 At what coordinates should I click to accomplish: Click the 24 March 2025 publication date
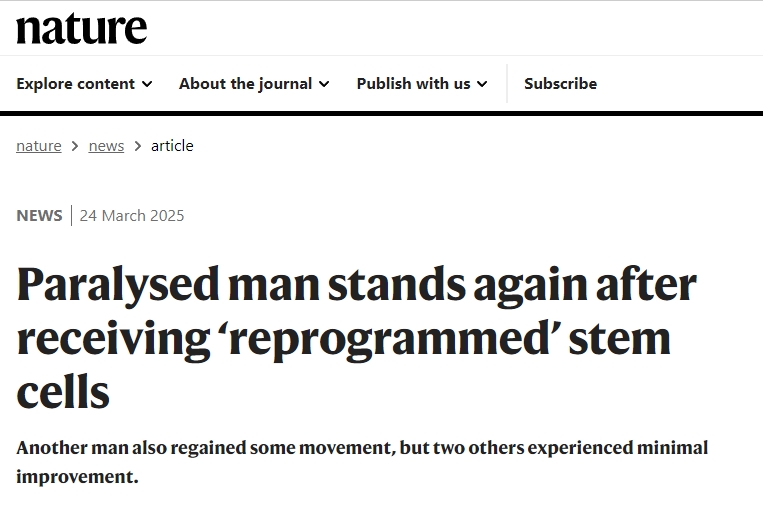point(132,216)
